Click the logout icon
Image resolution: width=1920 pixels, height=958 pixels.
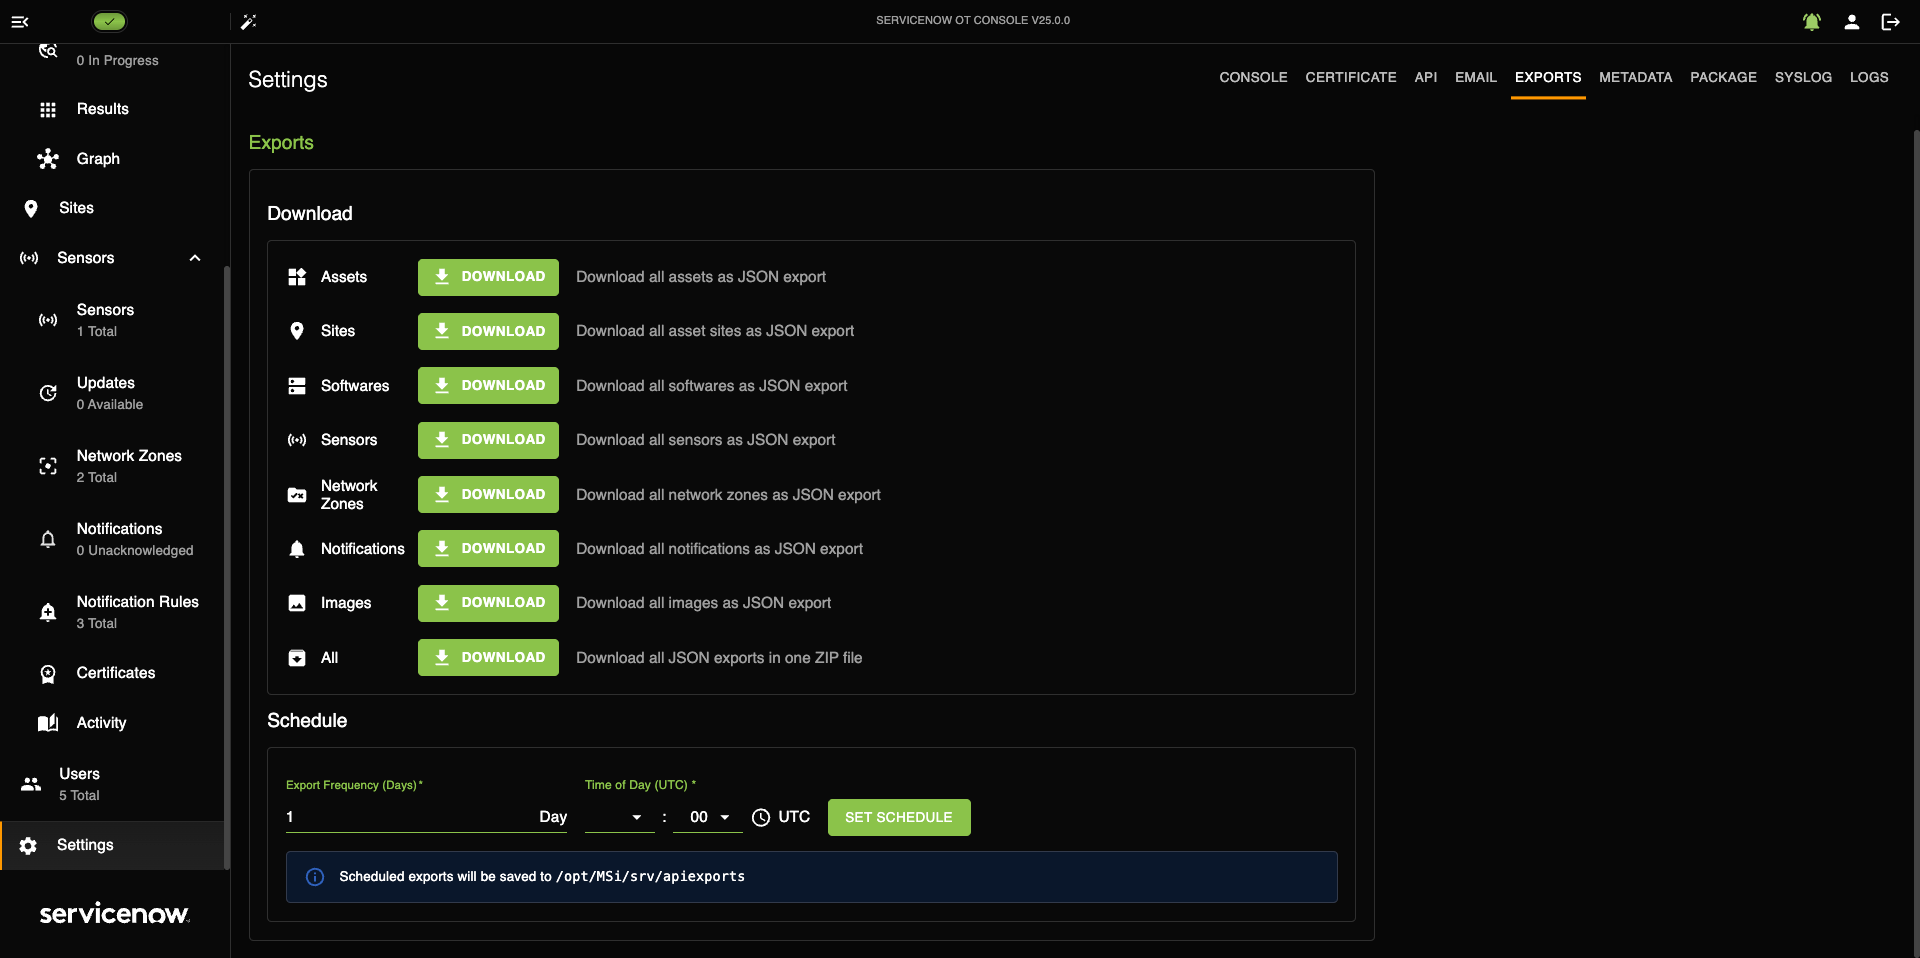[1890, 21]
